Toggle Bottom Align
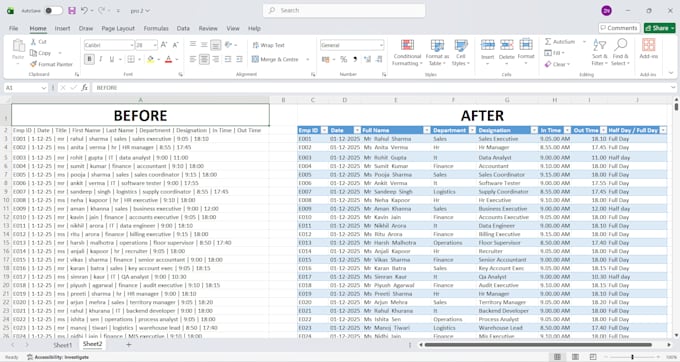This screenshot has width=680, height=362. (x=216, y=45)
